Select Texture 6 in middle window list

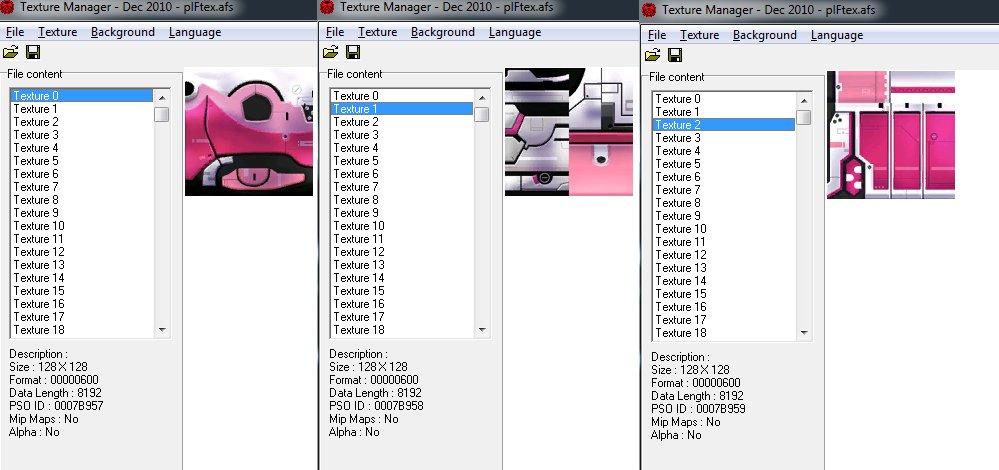[x=402, y=173]
